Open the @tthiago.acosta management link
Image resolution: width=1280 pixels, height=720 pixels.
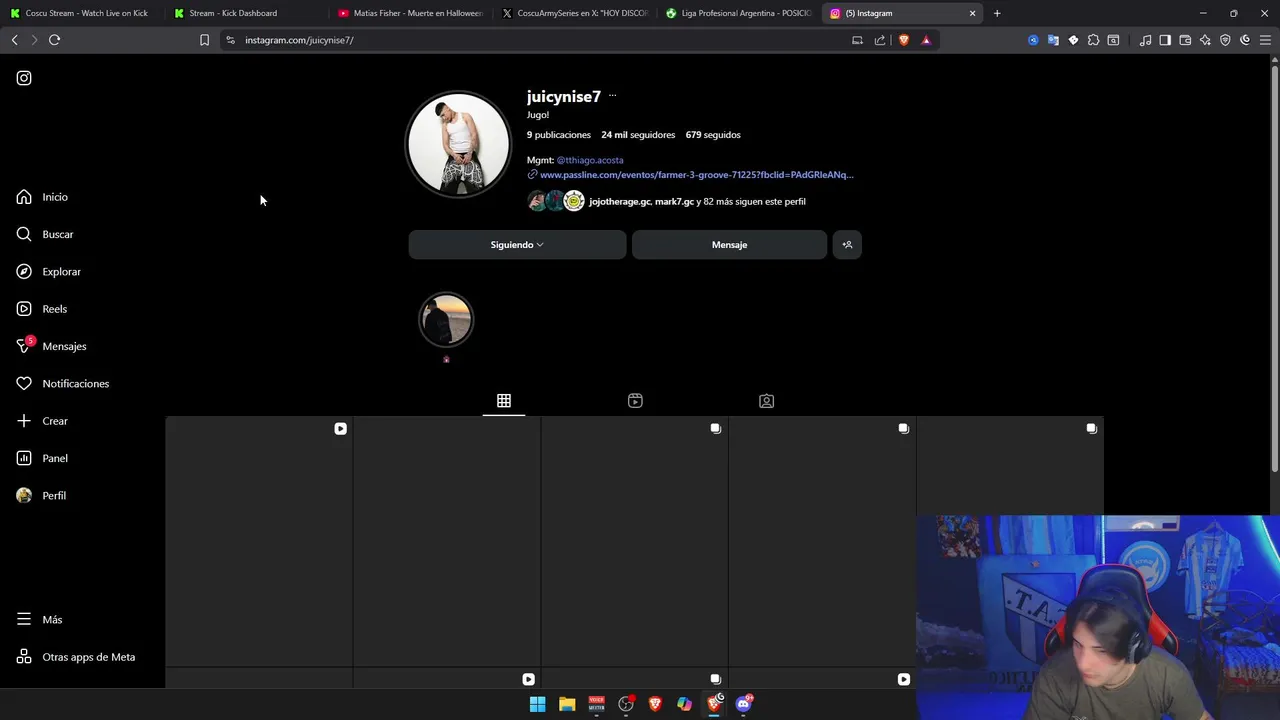point(590,160)
